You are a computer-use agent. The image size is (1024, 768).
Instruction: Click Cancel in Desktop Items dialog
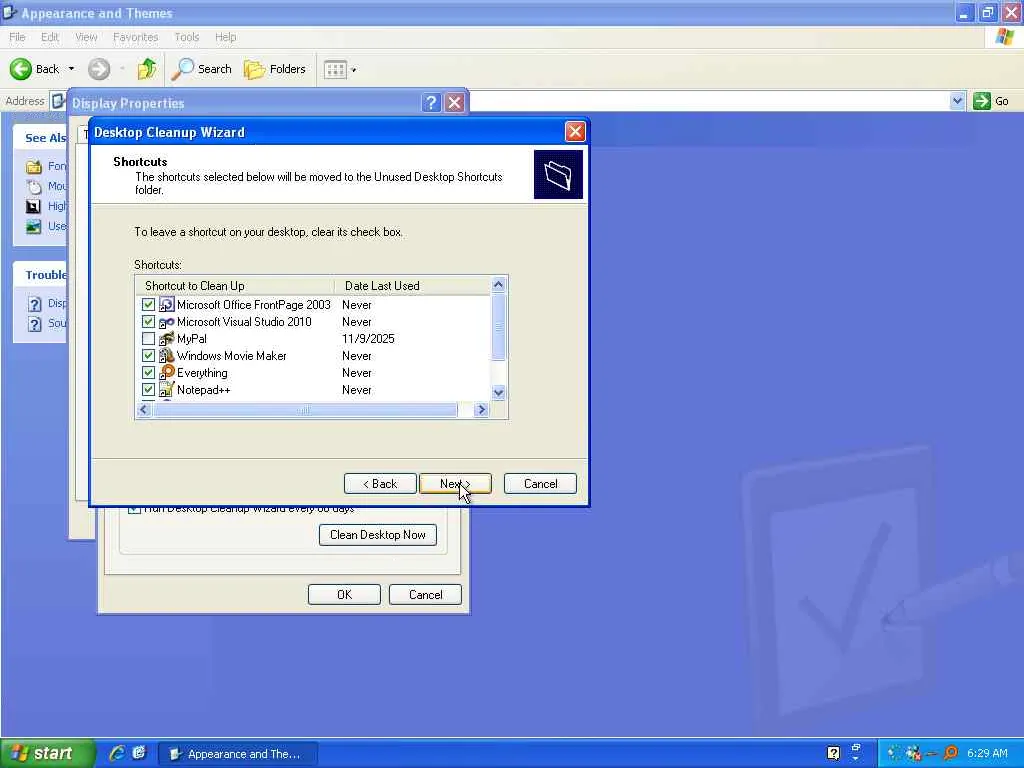425,594
